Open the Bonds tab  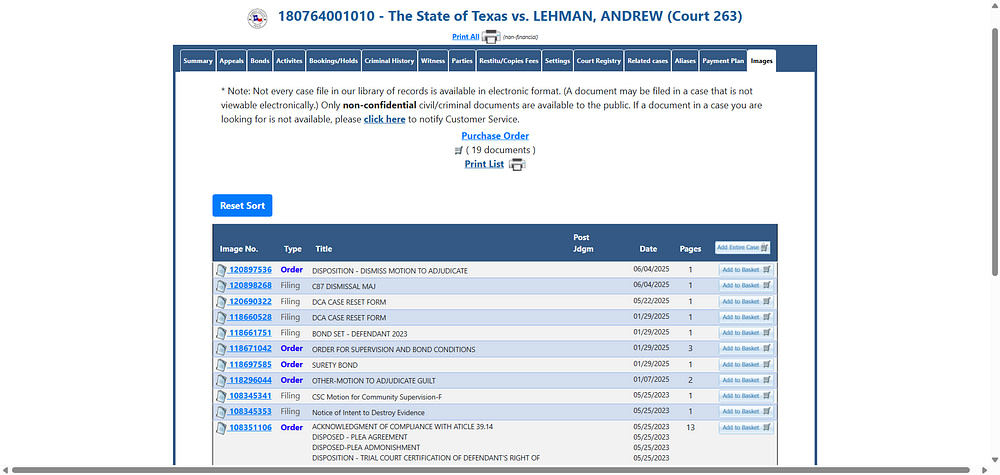[x=260, y=61]
